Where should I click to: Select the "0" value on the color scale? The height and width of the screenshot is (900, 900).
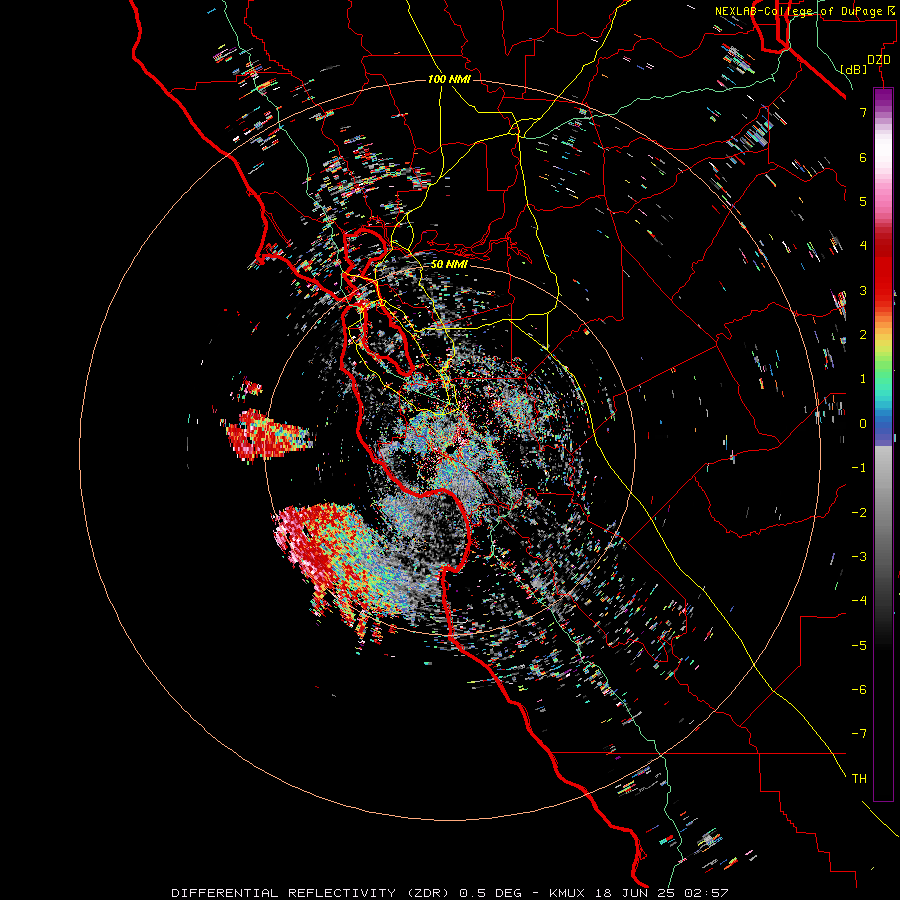coord(863,424)
